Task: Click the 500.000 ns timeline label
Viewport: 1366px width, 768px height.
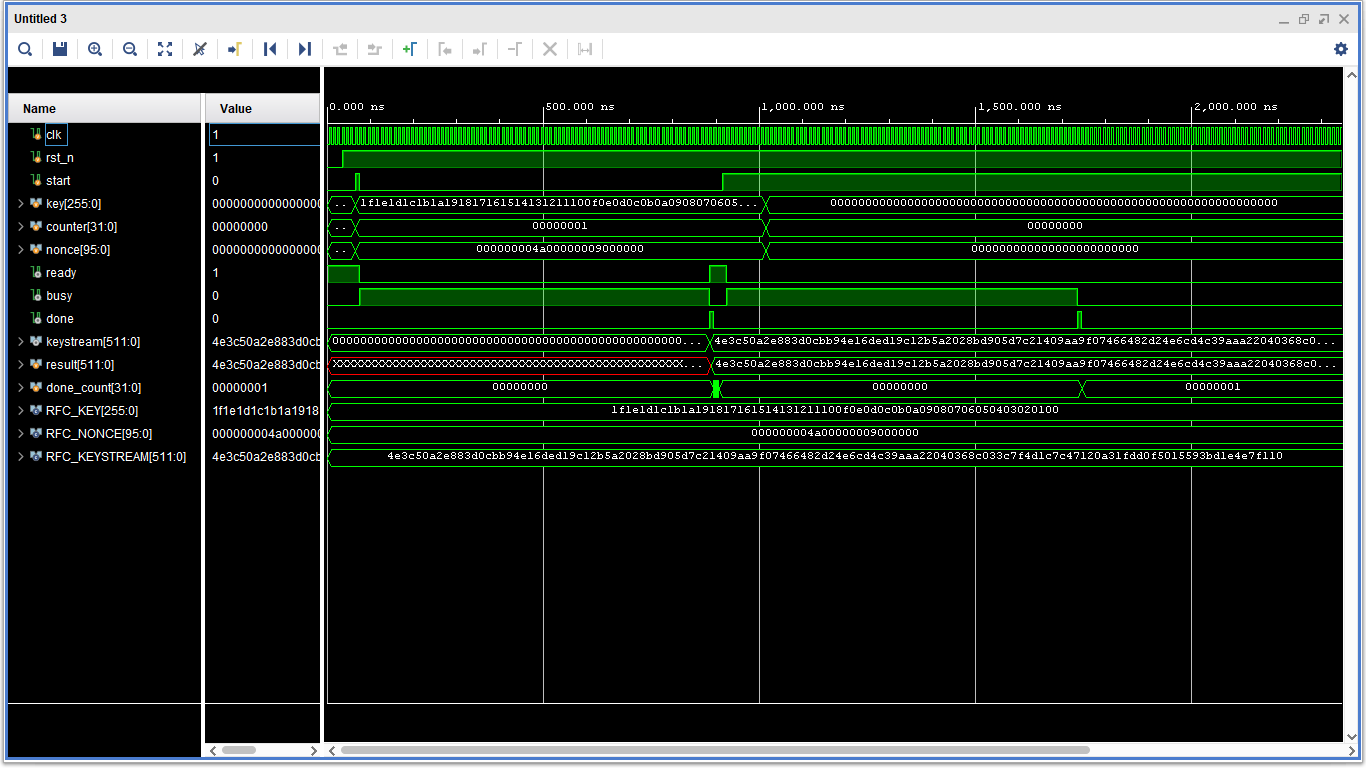Action: pyautogui.click(x=579, y=106)
